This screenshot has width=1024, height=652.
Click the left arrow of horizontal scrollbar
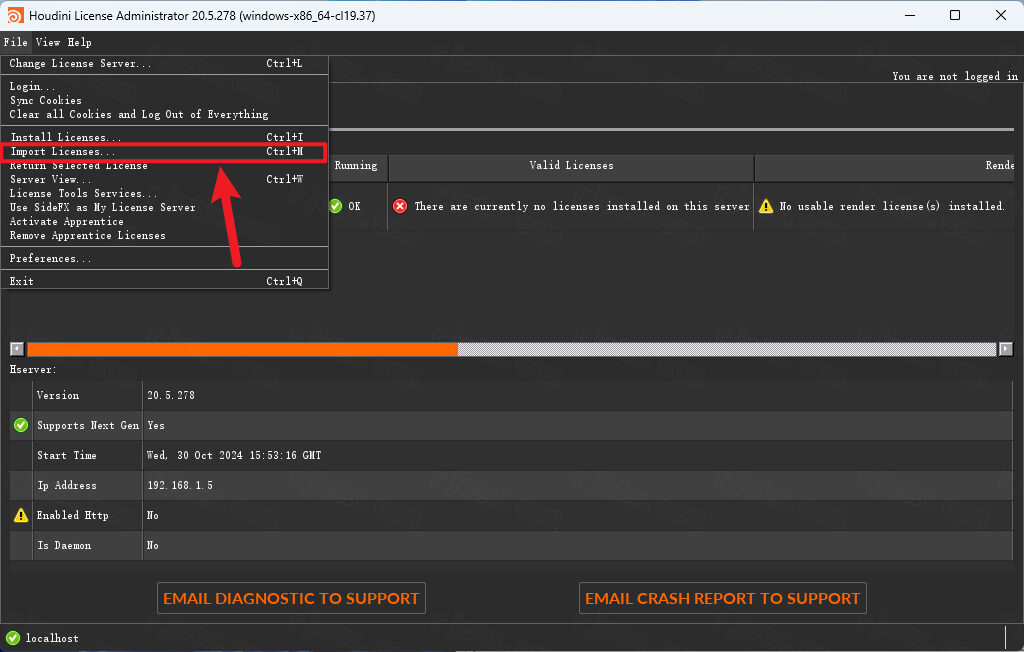17,349
